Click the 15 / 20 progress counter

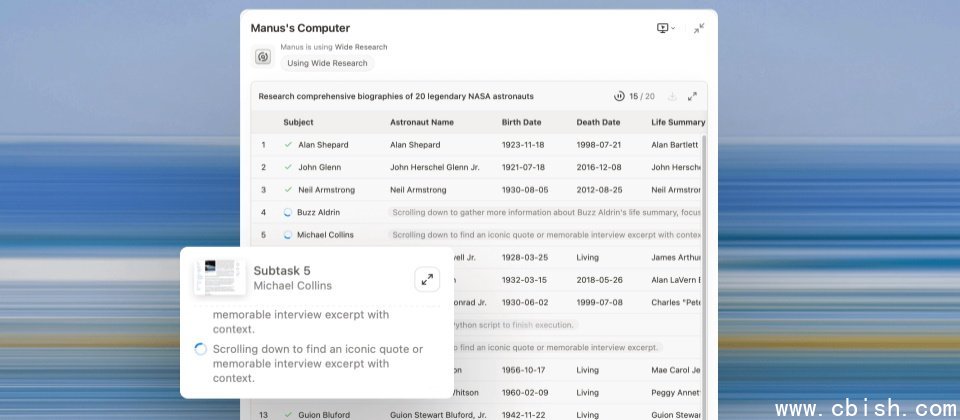[642, 97]
